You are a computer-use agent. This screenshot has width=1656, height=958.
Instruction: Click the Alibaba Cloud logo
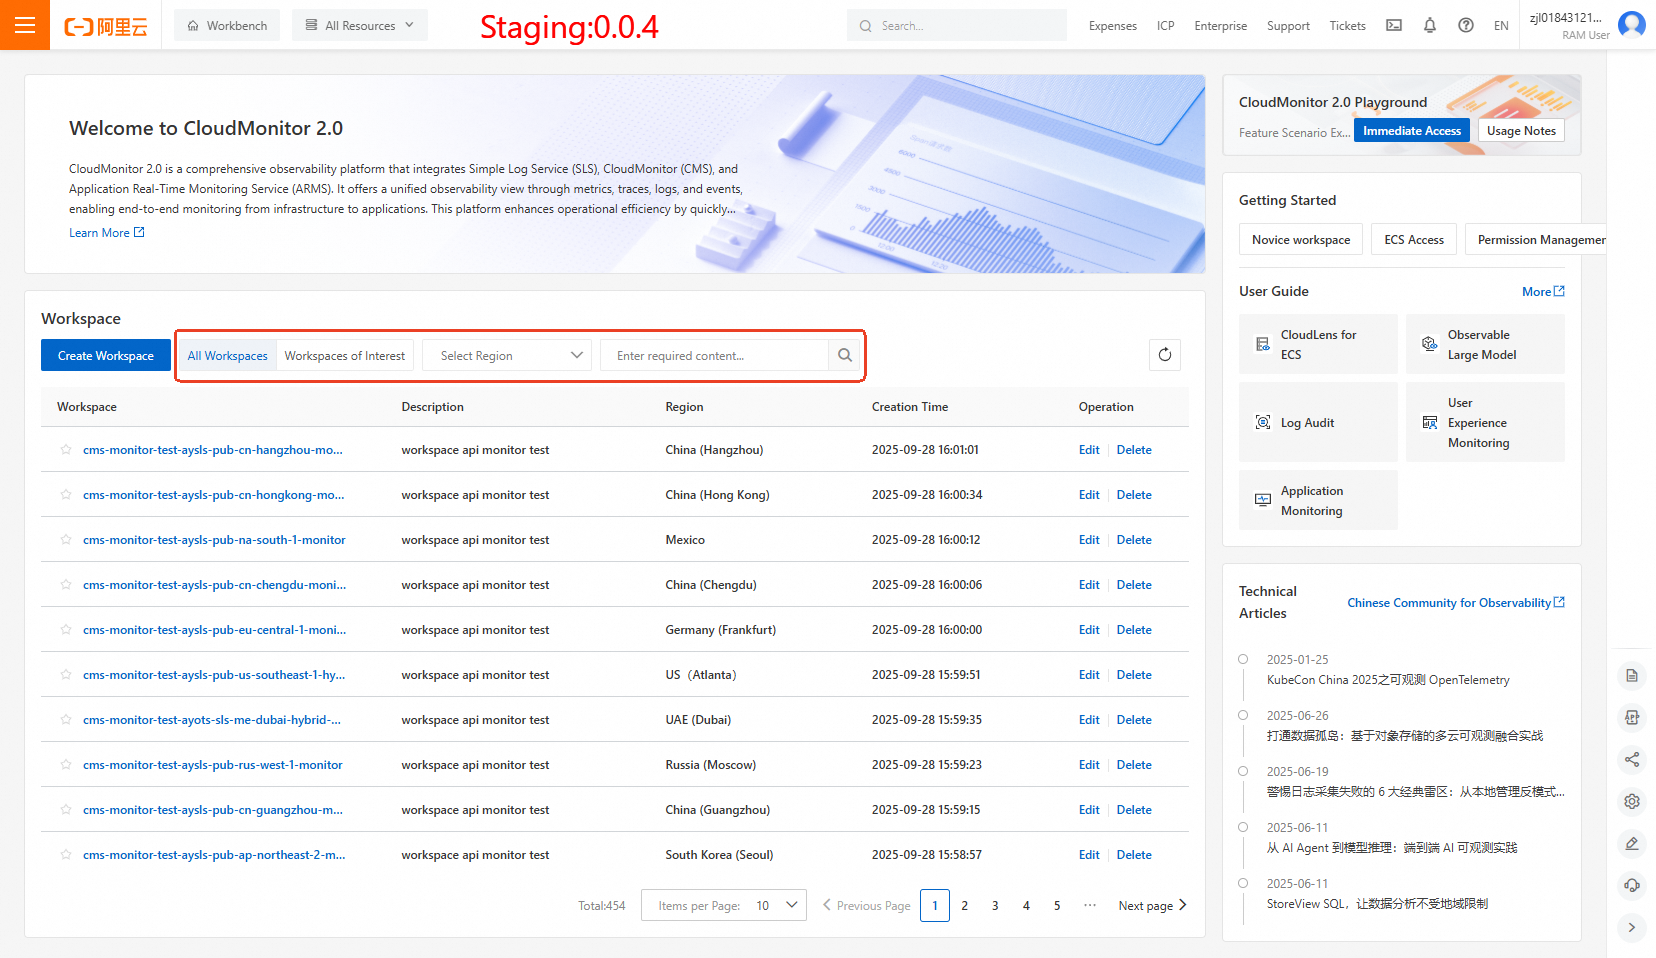pos(106,26)
